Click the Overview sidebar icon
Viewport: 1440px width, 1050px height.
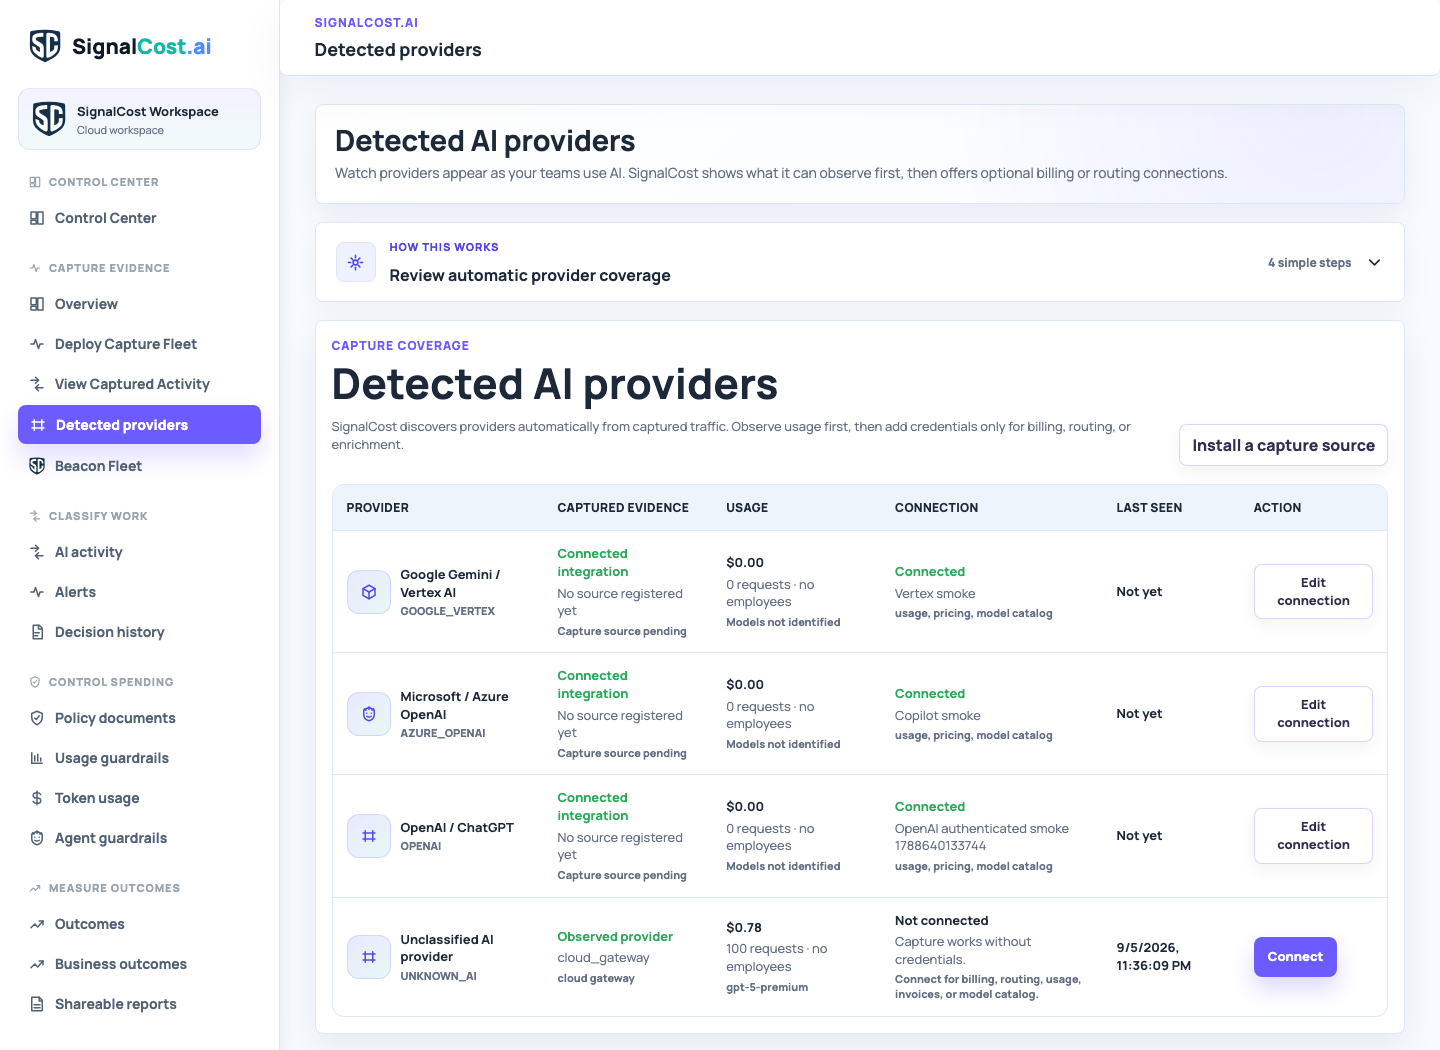click(x=37, y=304)
